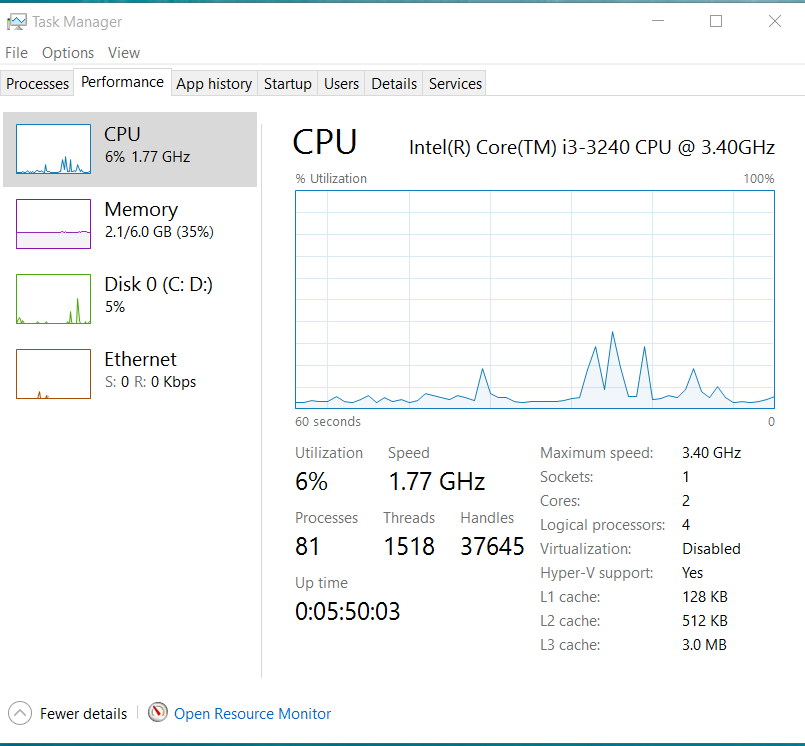Switch to the Processes tab
805x746 pixels.
(38, 84)
